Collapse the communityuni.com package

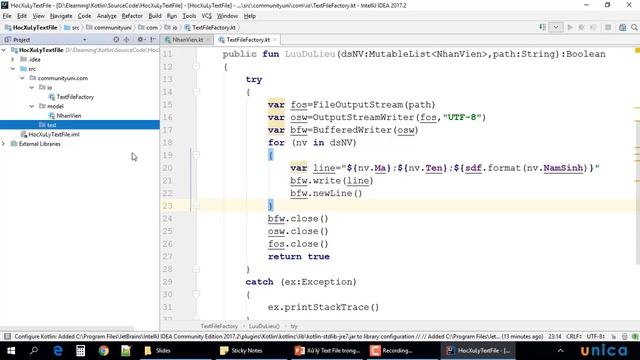(x=22, y=78)
